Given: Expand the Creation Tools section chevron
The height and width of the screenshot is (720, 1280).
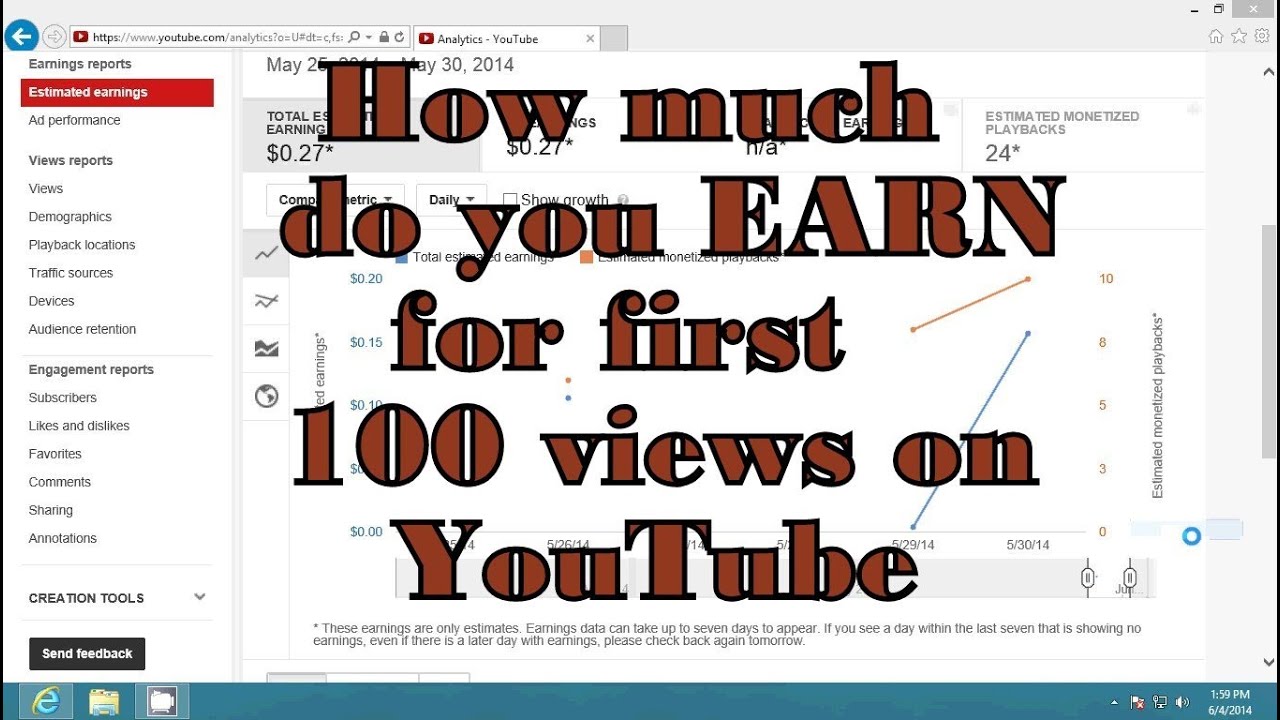Looking at the screenshot, I should click(200, 597).
